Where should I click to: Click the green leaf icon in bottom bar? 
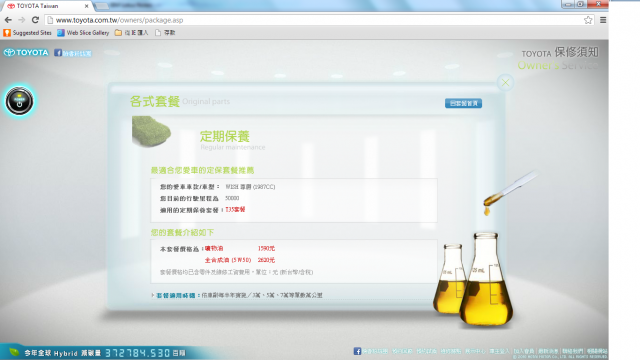(x=14, y=352)
